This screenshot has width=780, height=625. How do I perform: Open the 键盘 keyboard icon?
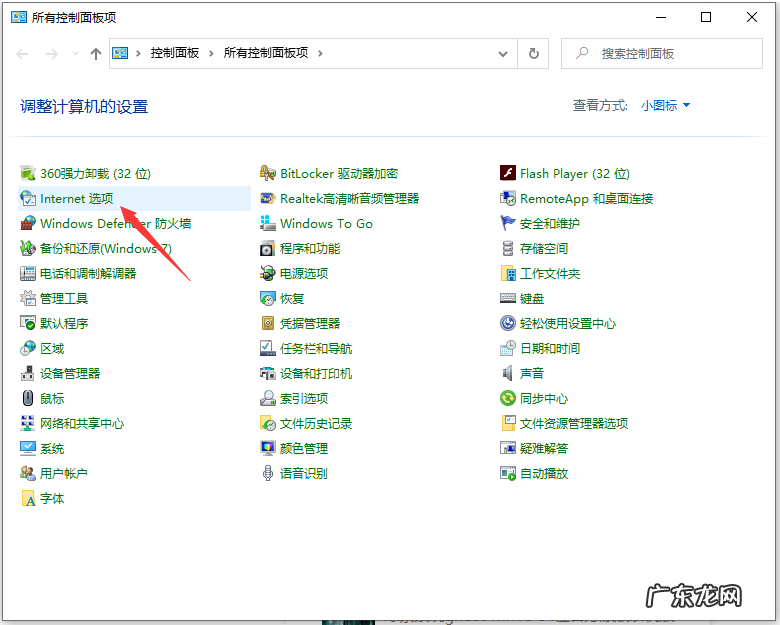(x=507, y=299)
